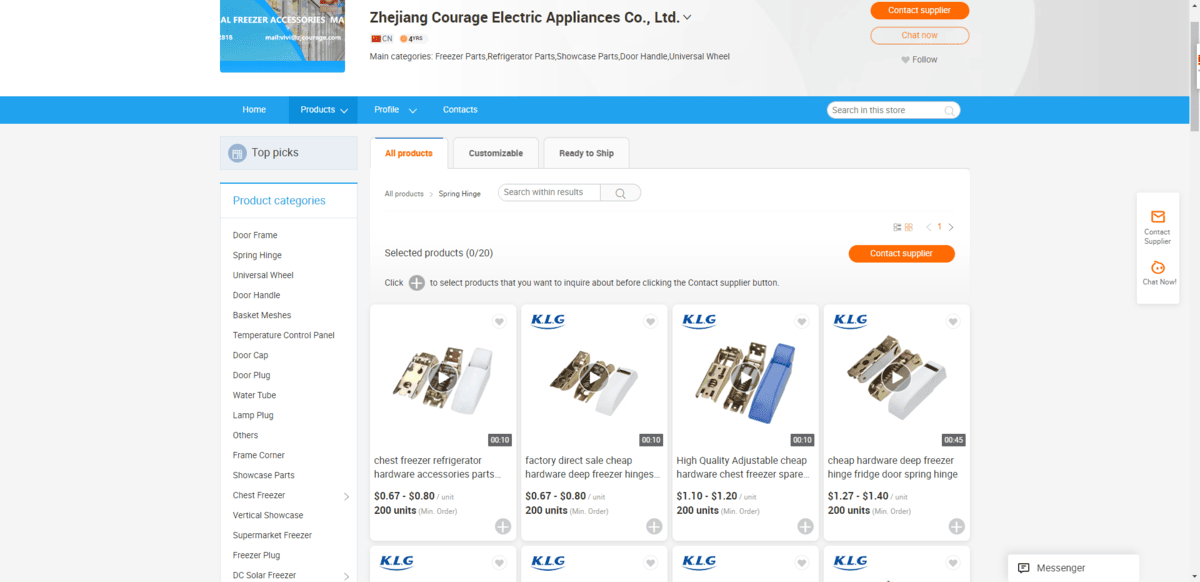Favorite the factory direct sale hinges product
Screen dimensions: 1200x582
click(x=650, y=322)
